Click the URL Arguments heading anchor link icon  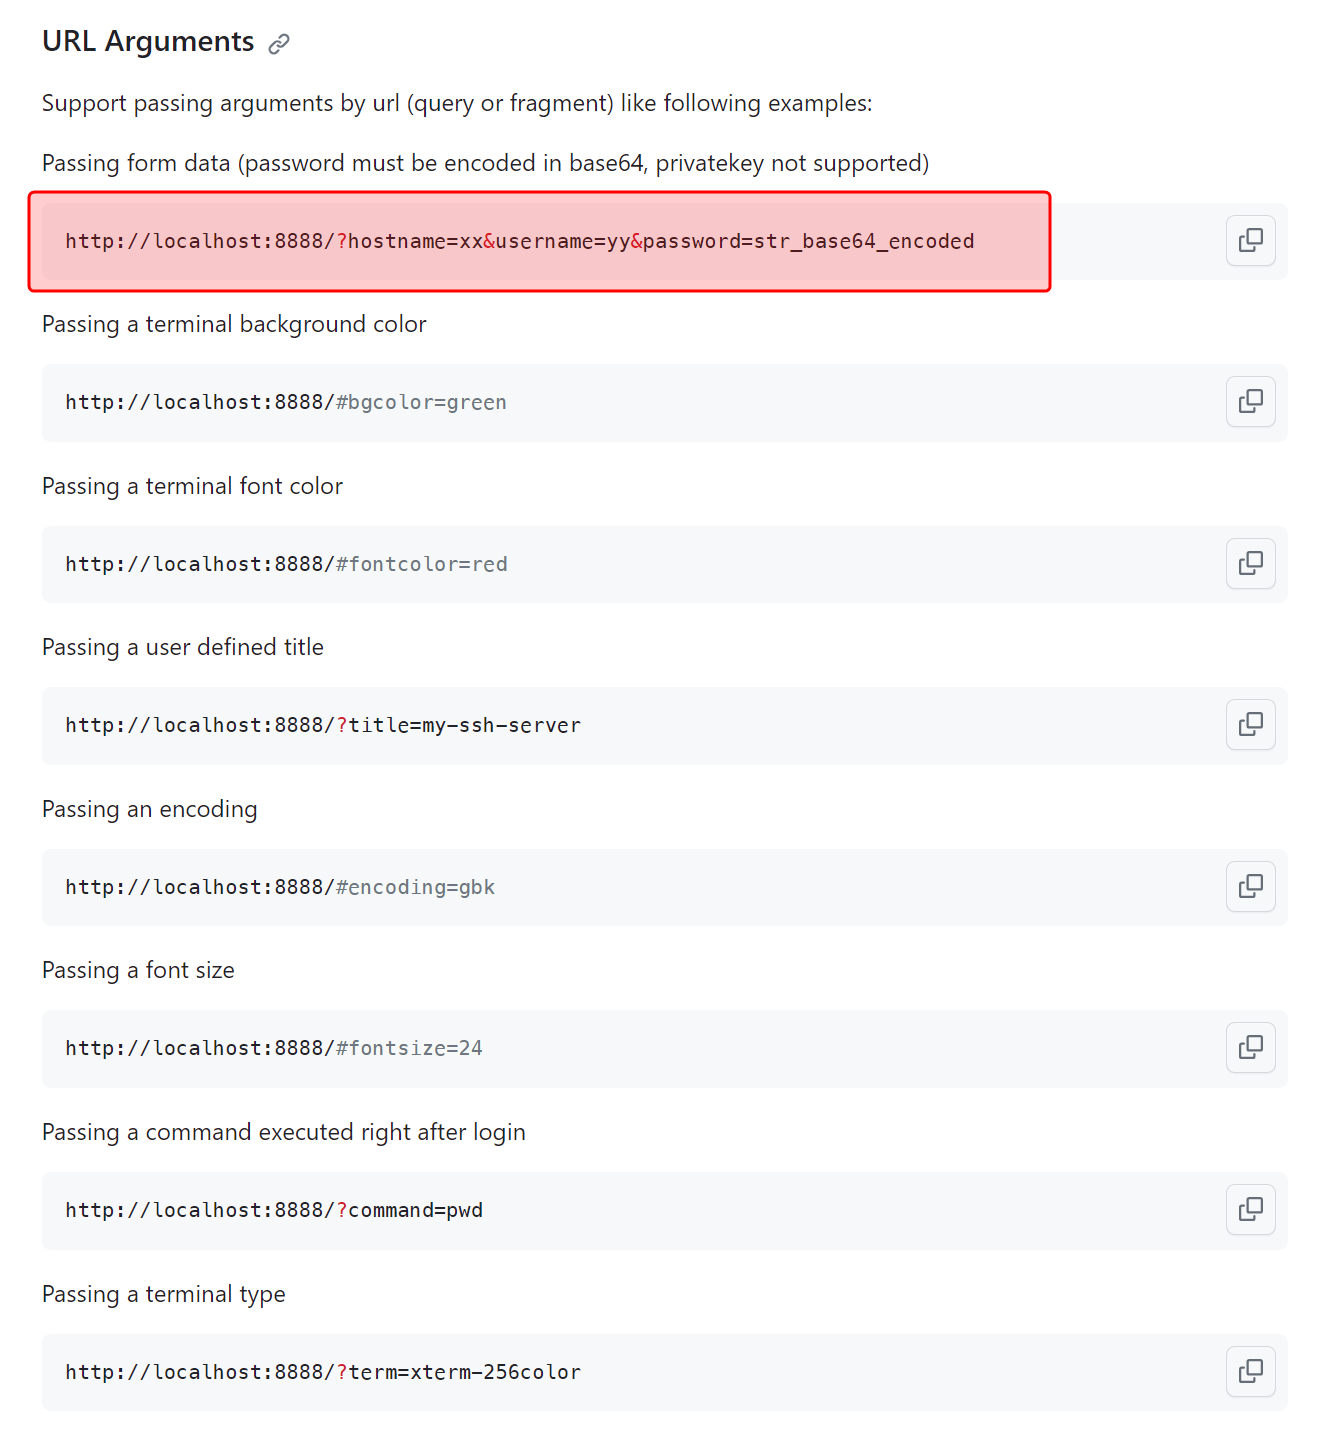pyautogui.click(x=279, y=43)
